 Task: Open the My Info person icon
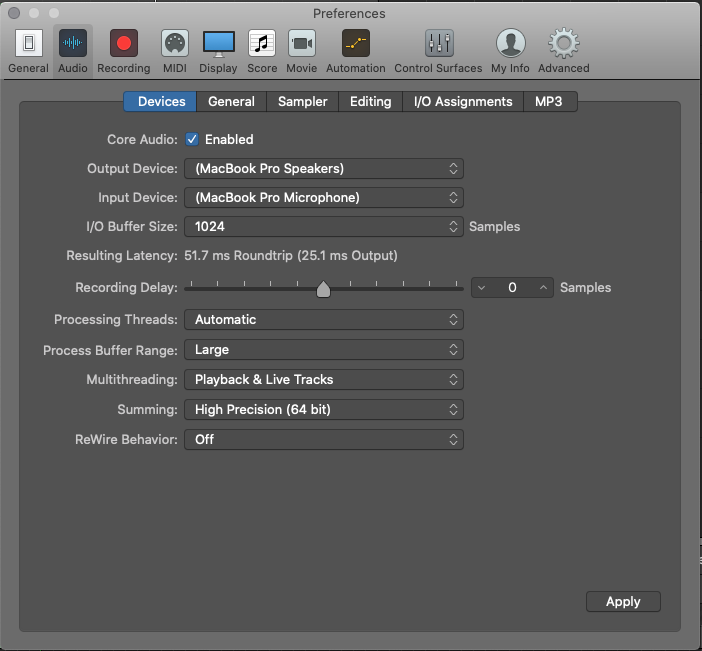tap(510, 43)
